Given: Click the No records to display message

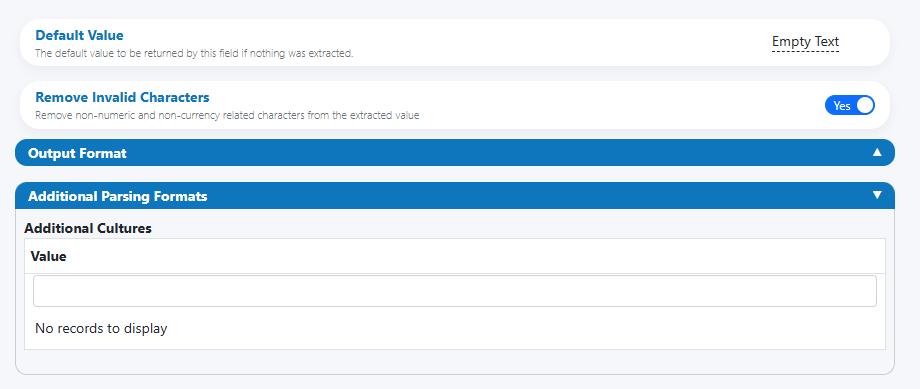Looking at the screenshot, I should [x=101, y=329].
